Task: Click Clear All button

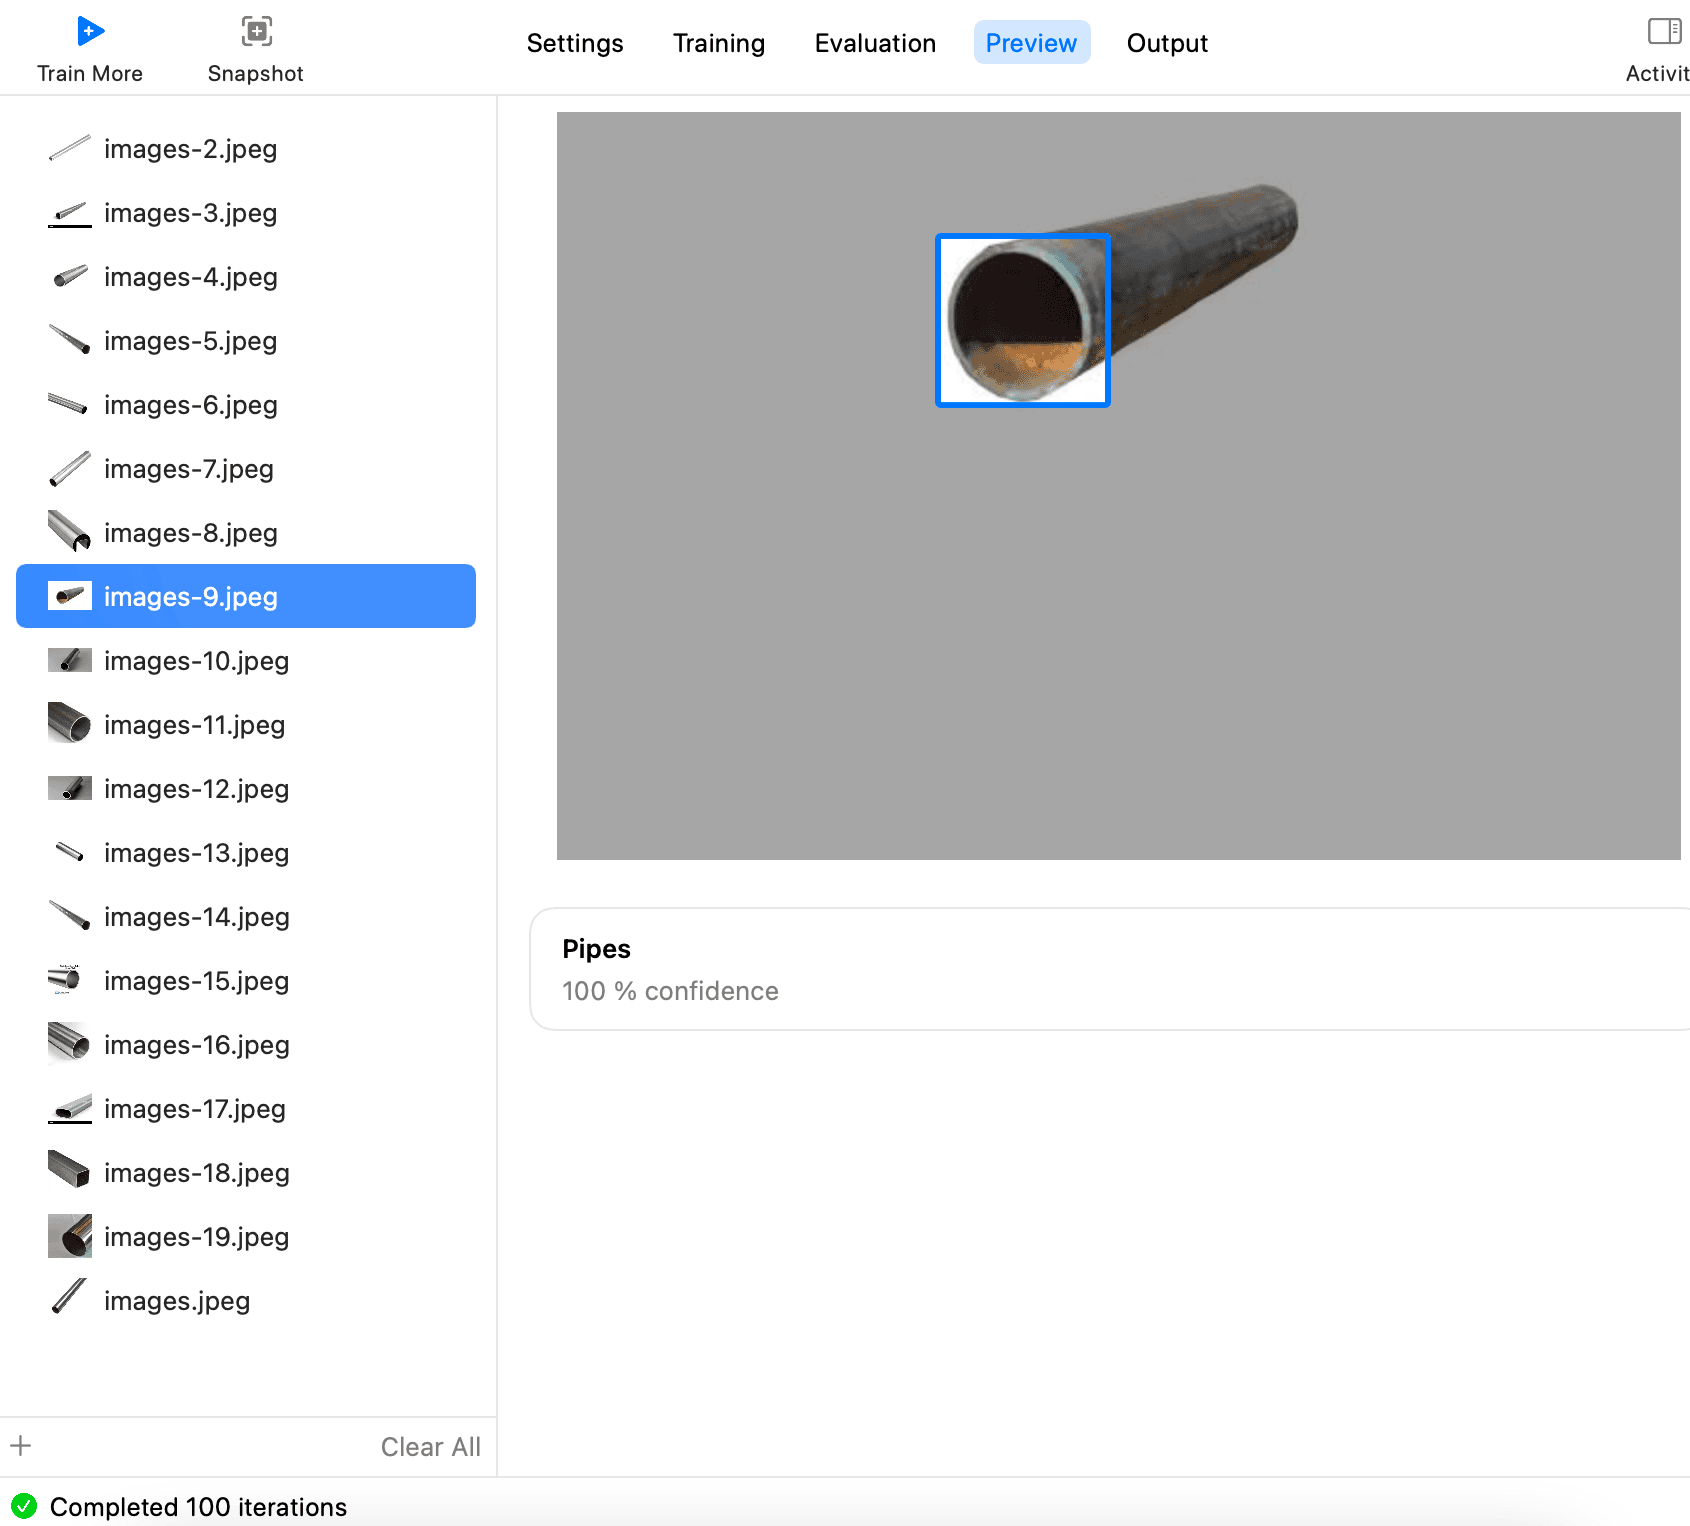Action: click(431, 1447)
